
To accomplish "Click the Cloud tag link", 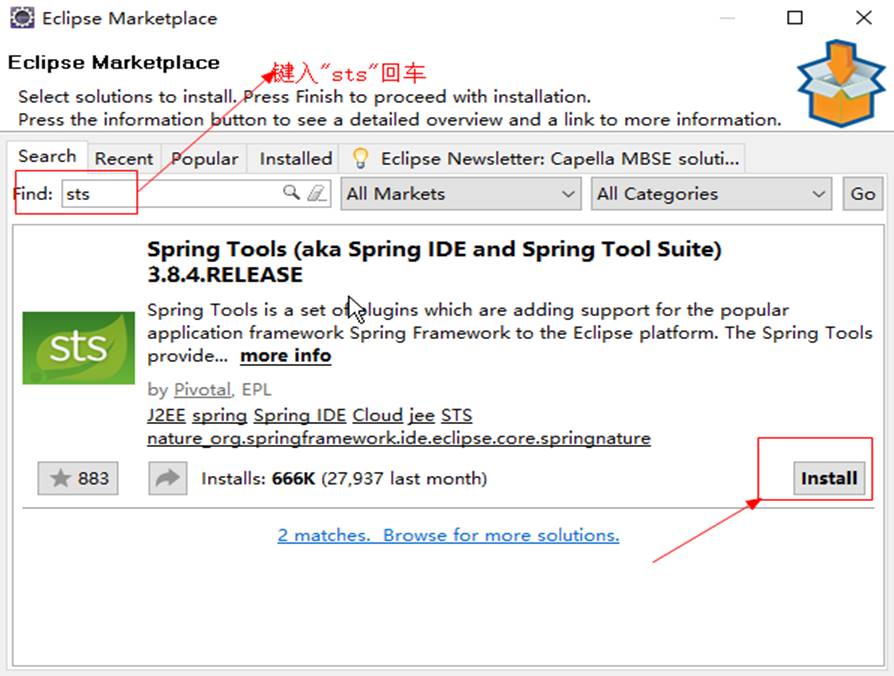I will click(x=377, y=415).
